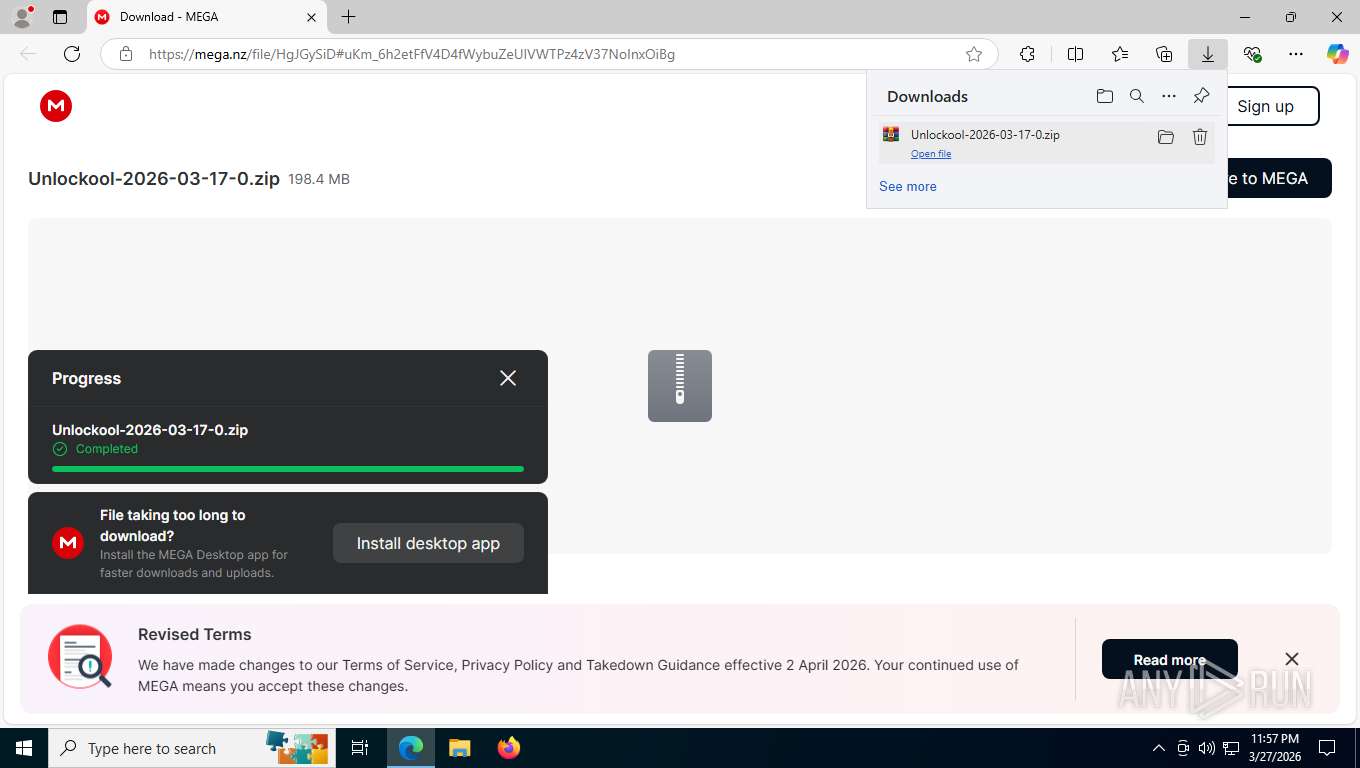Dismiss the Revised Terms banner

pyautogui.click(x=1292, y=659)
